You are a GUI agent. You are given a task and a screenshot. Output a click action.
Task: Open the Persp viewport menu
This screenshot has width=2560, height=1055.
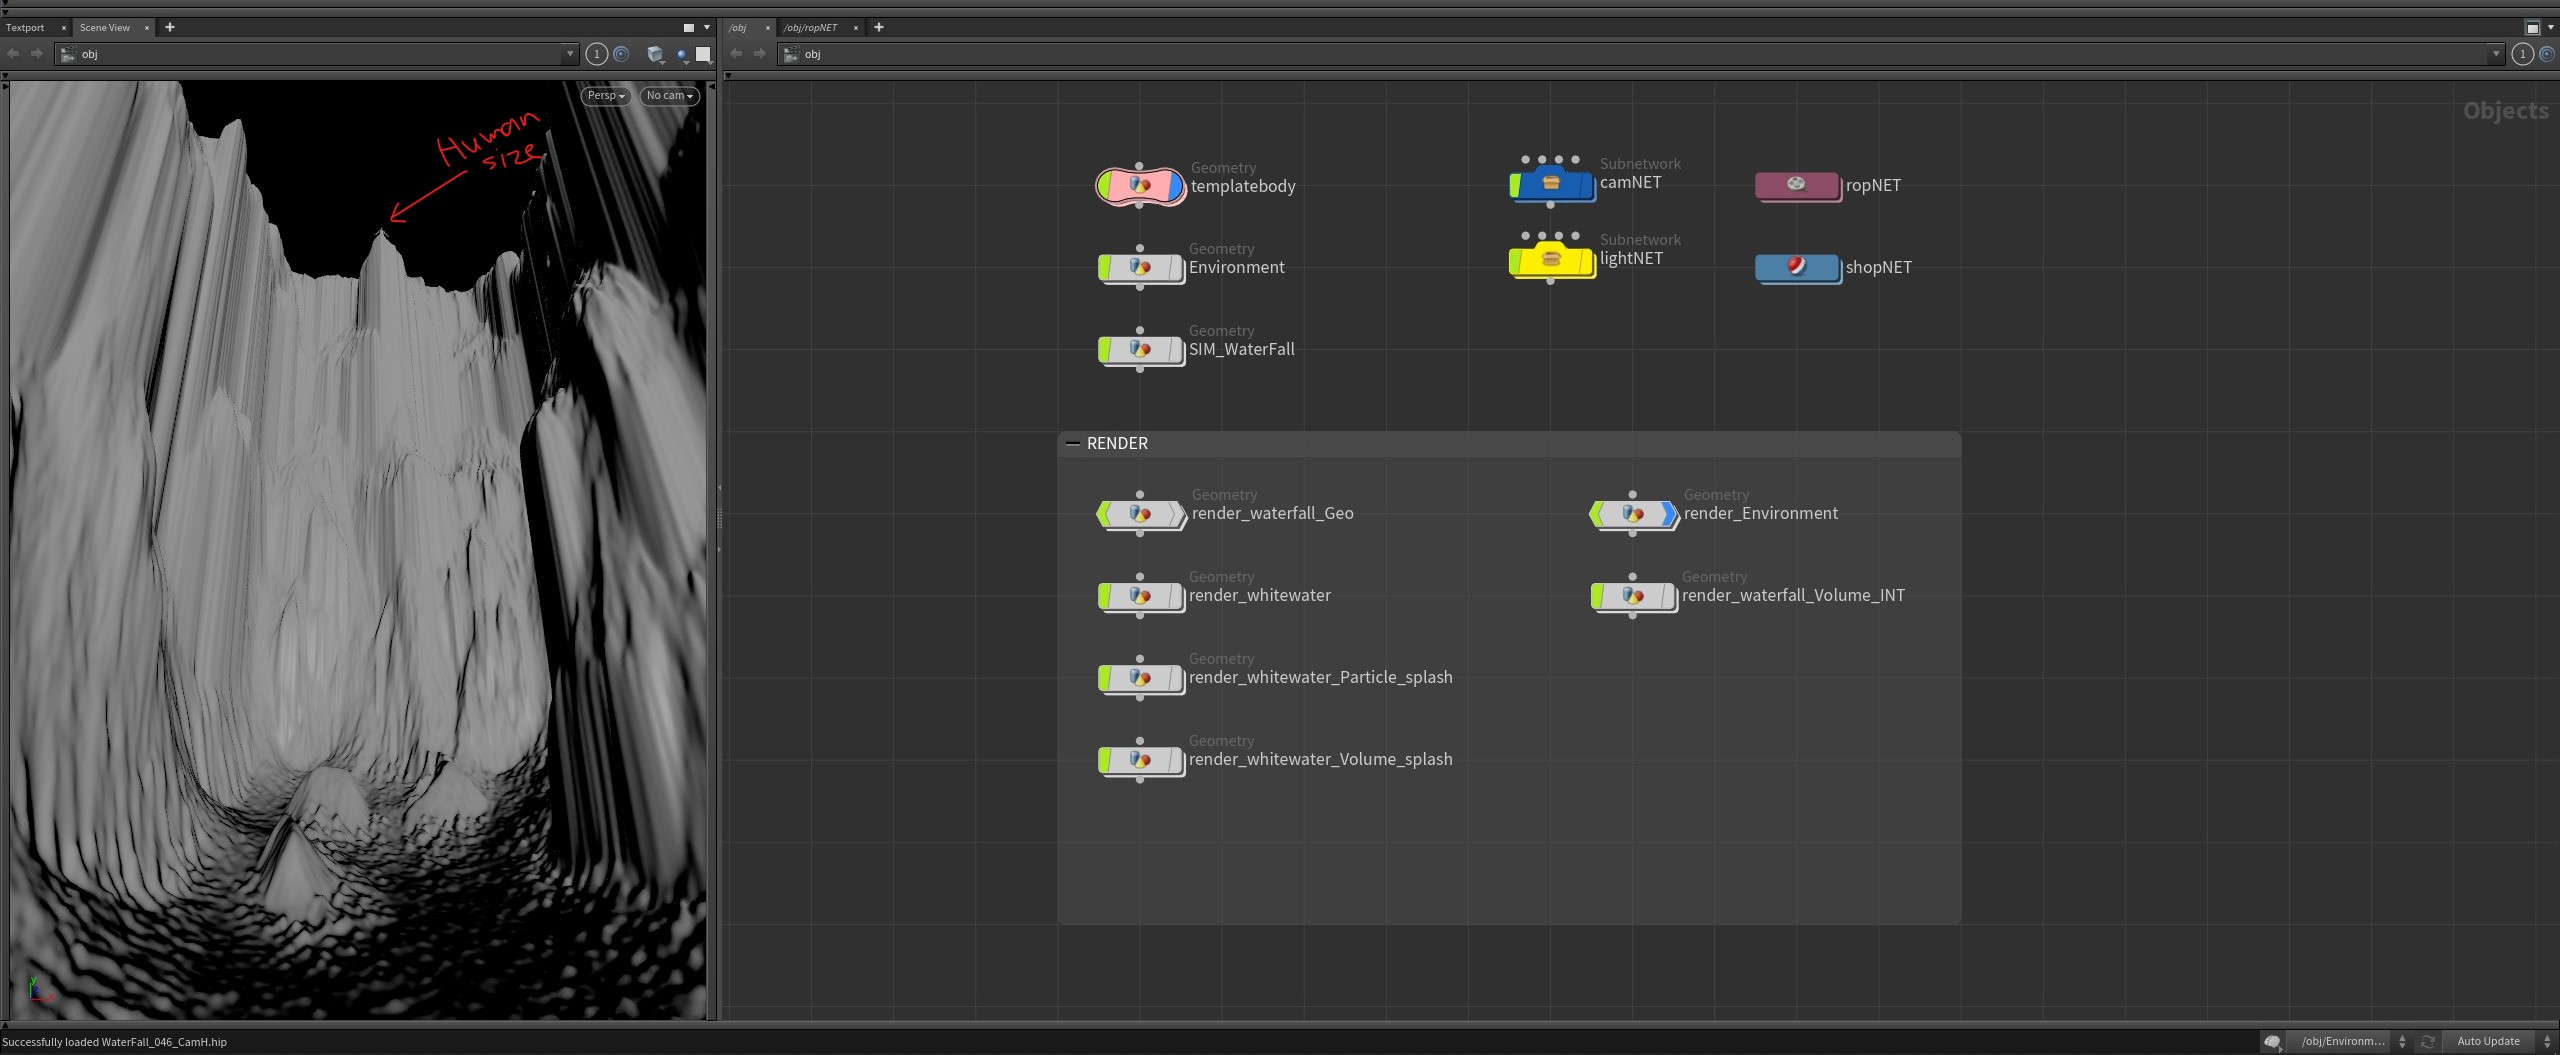(x=605, y=96)
